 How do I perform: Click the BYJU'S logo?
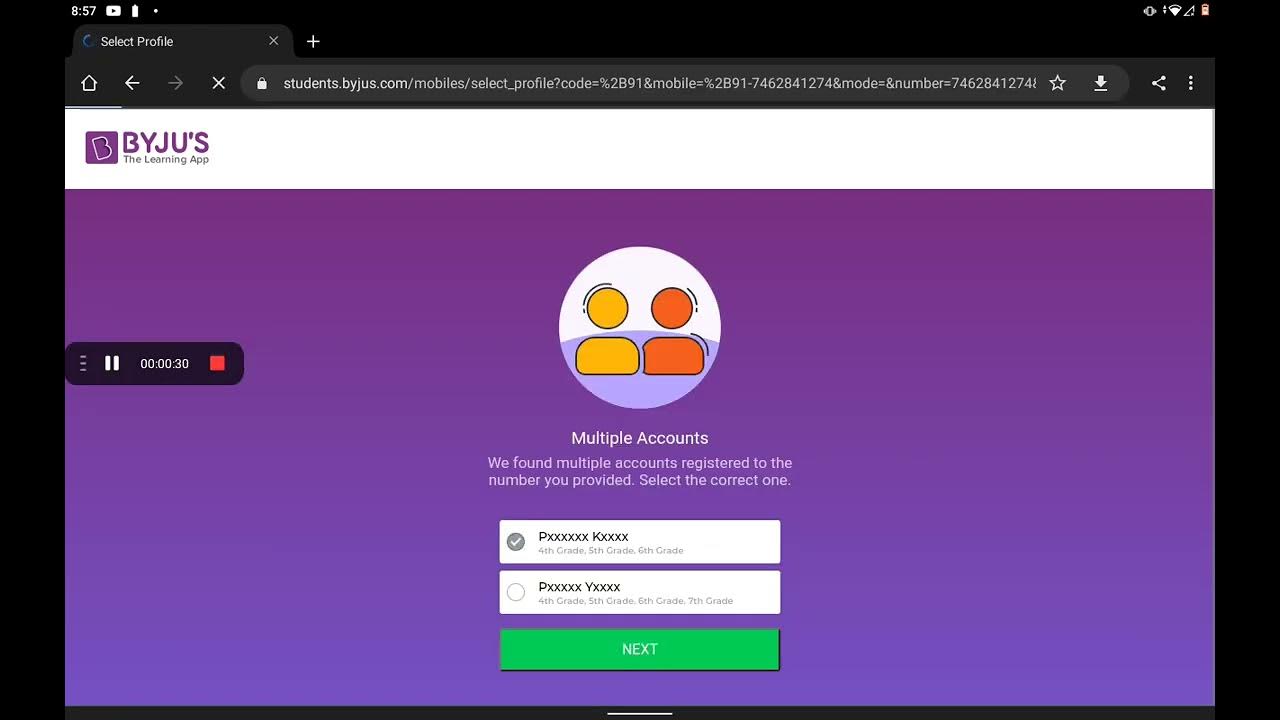point(147,148)
